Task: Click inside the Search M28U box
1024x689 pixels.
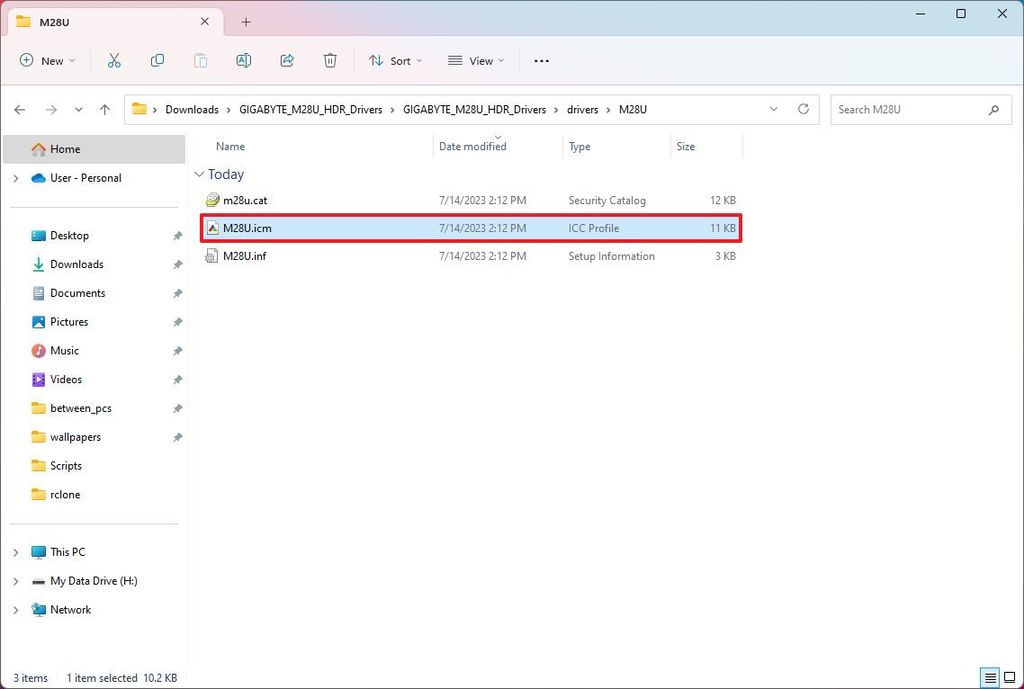Action: click(910, 109)
